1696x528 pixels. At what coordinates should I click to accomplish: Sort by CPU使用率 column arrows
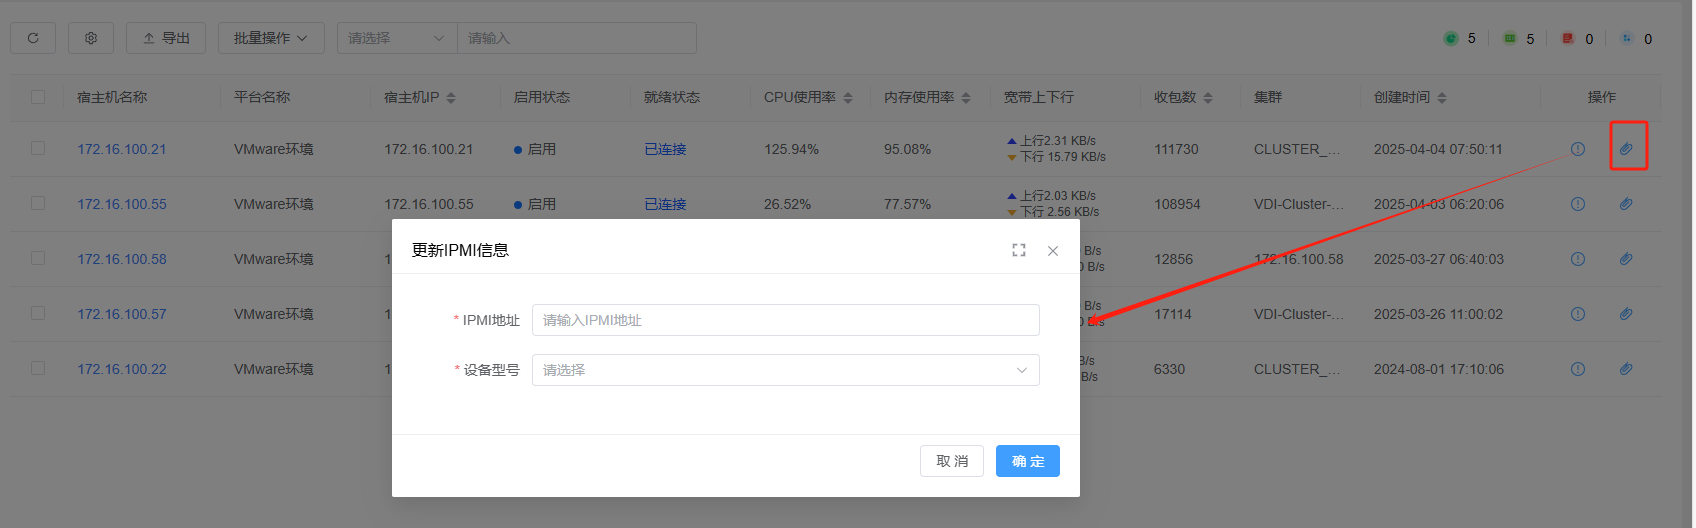pos(848,97)
